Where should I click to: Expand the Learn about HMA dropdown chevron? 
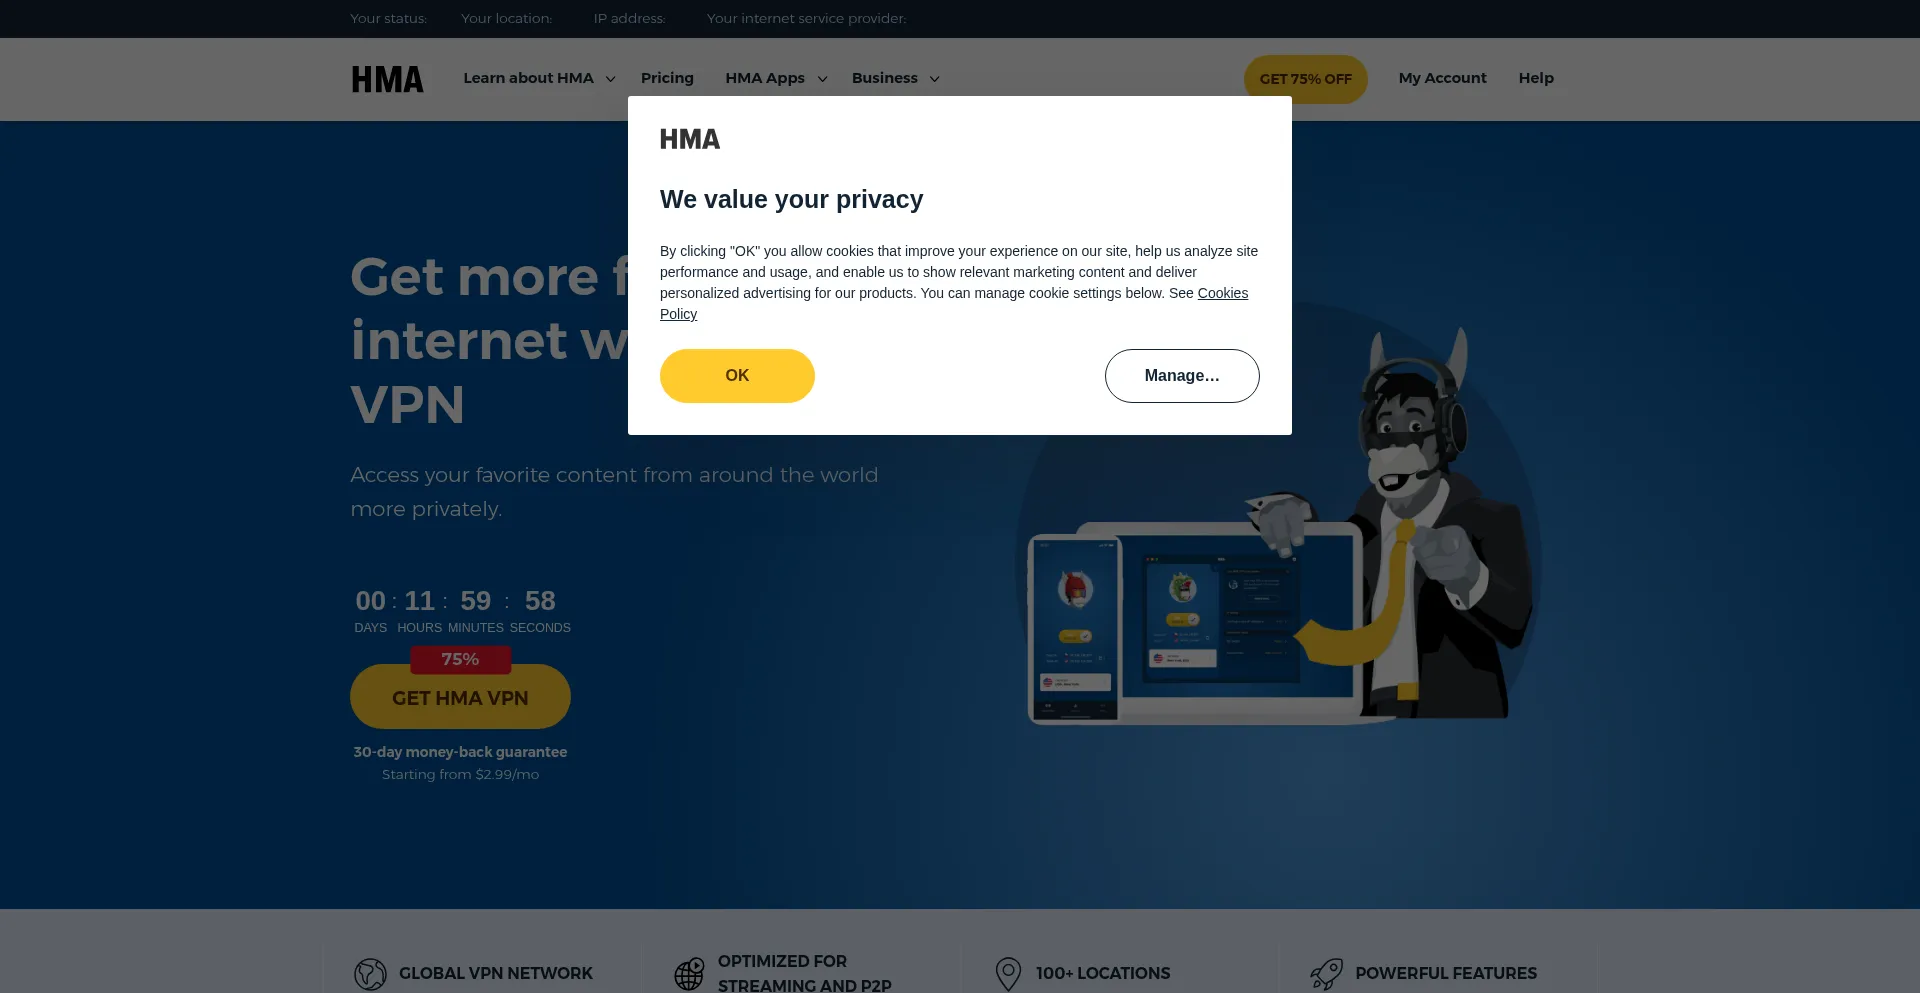pos(610,79)
